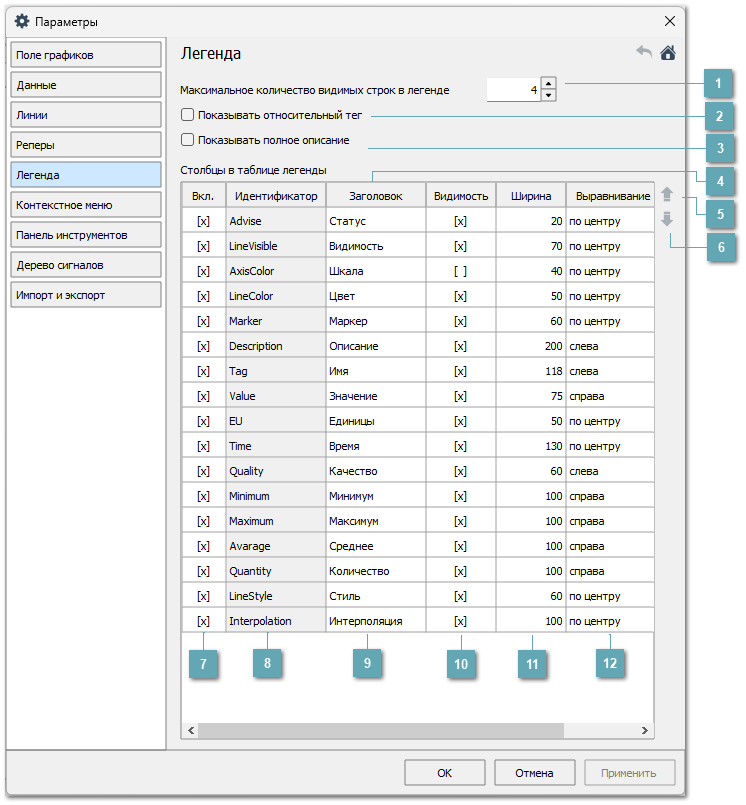Viewport: 746px width, 805px height.
Task: Click the home icon to reset defaults
Action: (668, 53)
